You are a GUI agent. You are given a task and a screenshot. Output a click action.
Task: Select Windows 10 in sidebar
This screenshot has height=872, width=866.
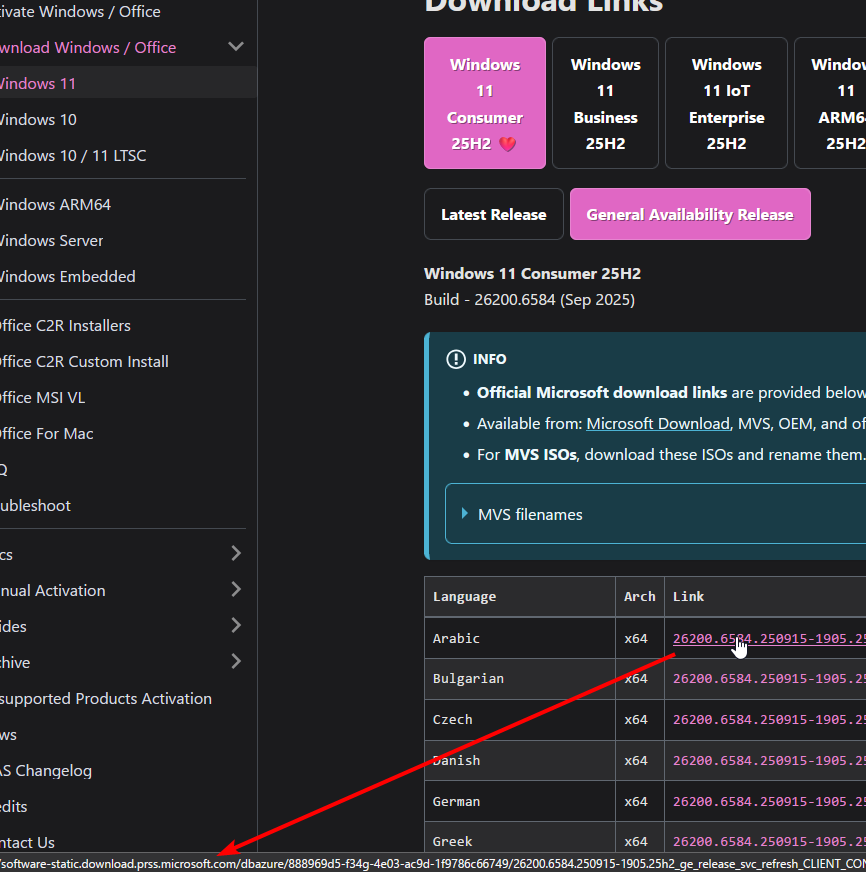pos(38,120)
